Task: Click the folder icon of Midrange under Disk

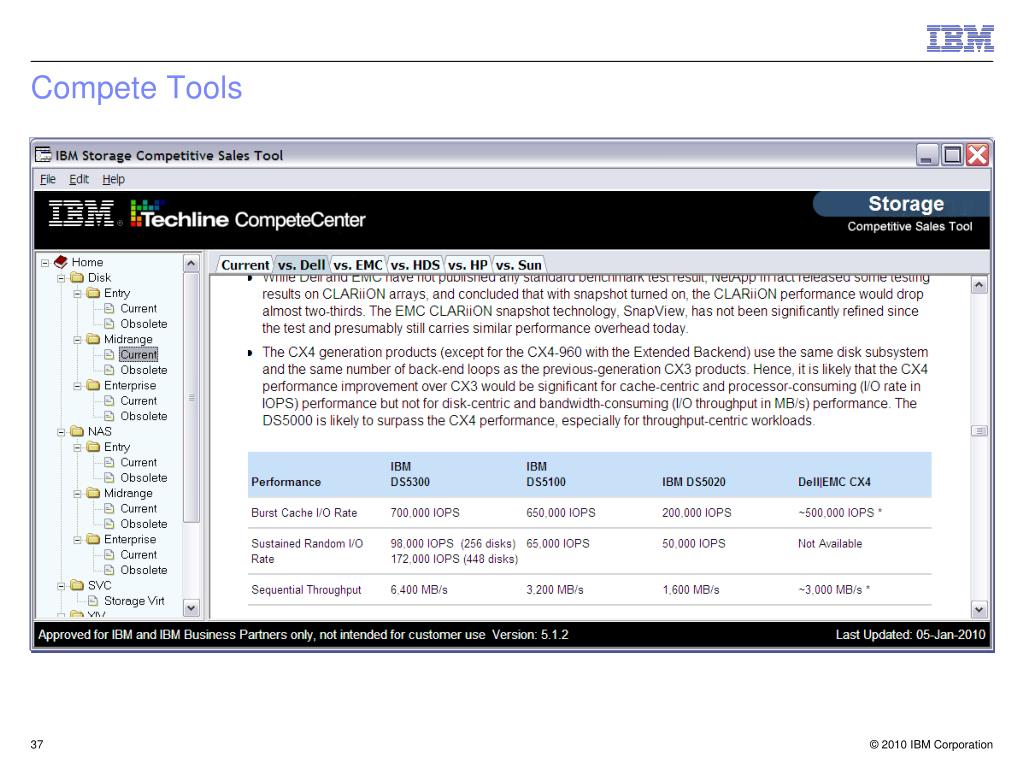Action: tap(93, 339)
